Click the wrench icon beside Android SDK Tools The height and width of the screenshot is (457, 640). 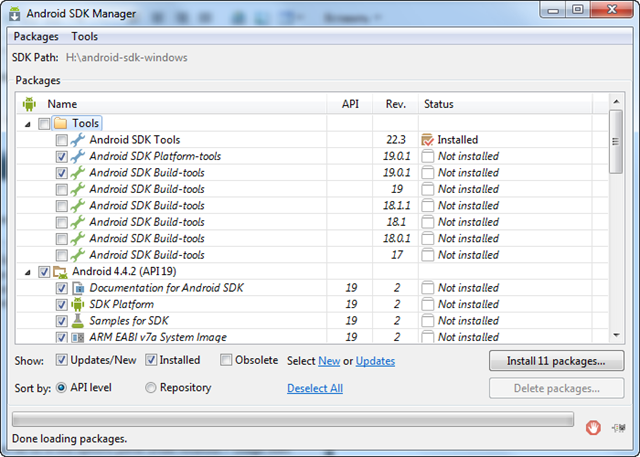pos(78,140)
